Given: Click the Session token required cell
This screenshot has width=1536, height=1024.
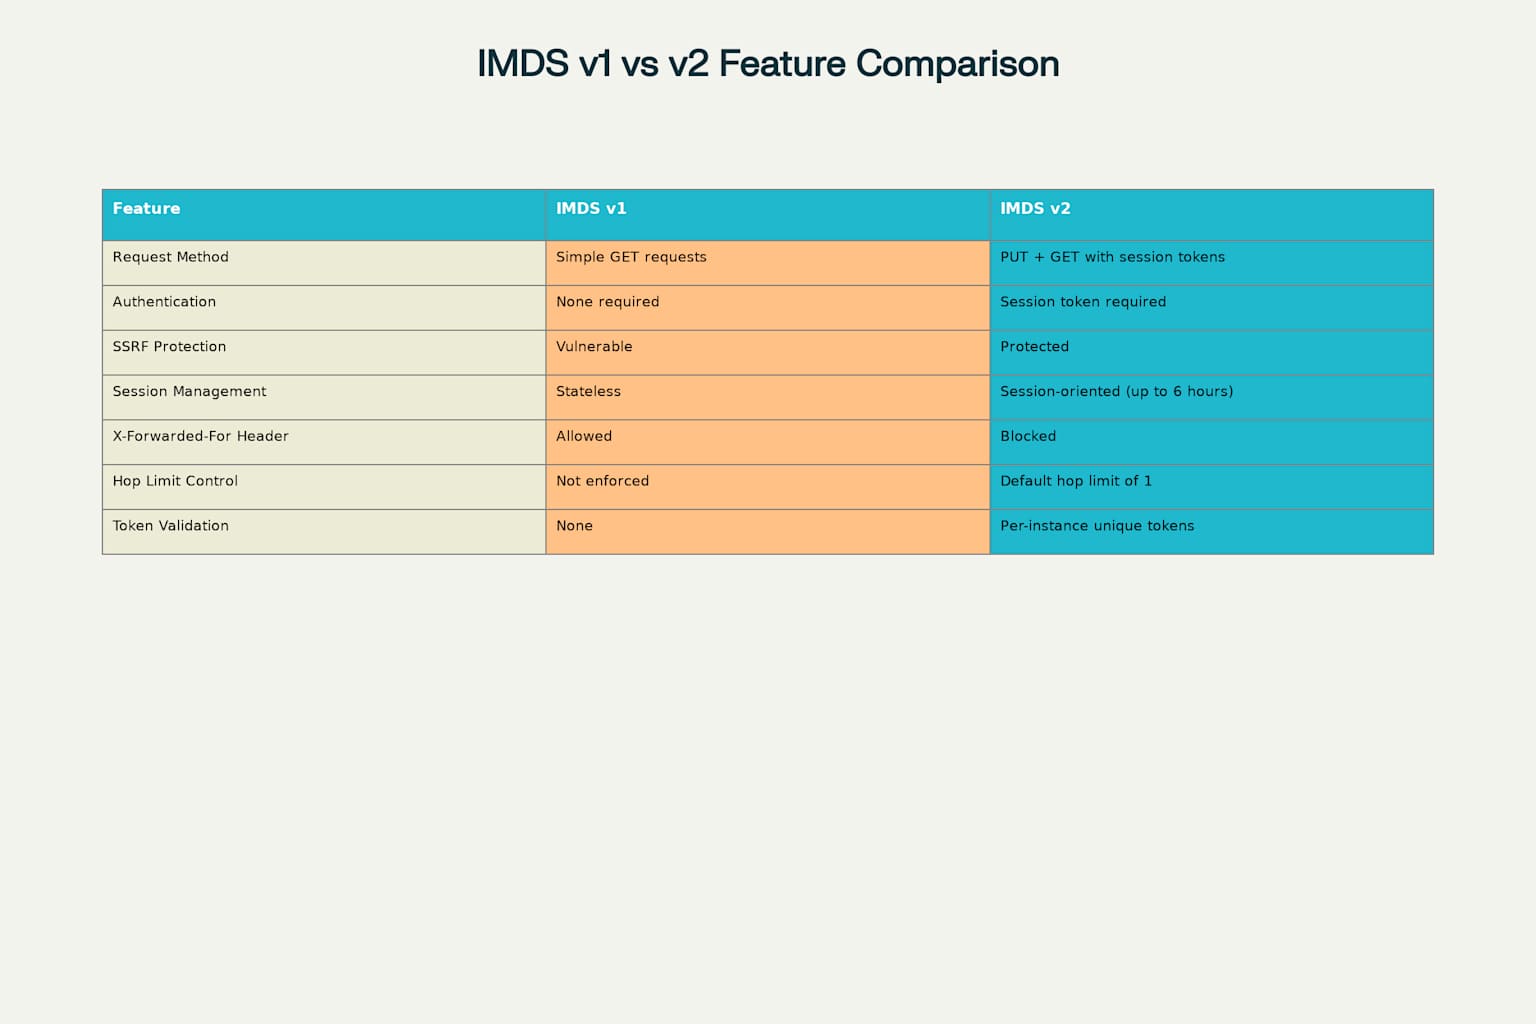Looking at the screenshot, I should click(x=1212, y=308).
